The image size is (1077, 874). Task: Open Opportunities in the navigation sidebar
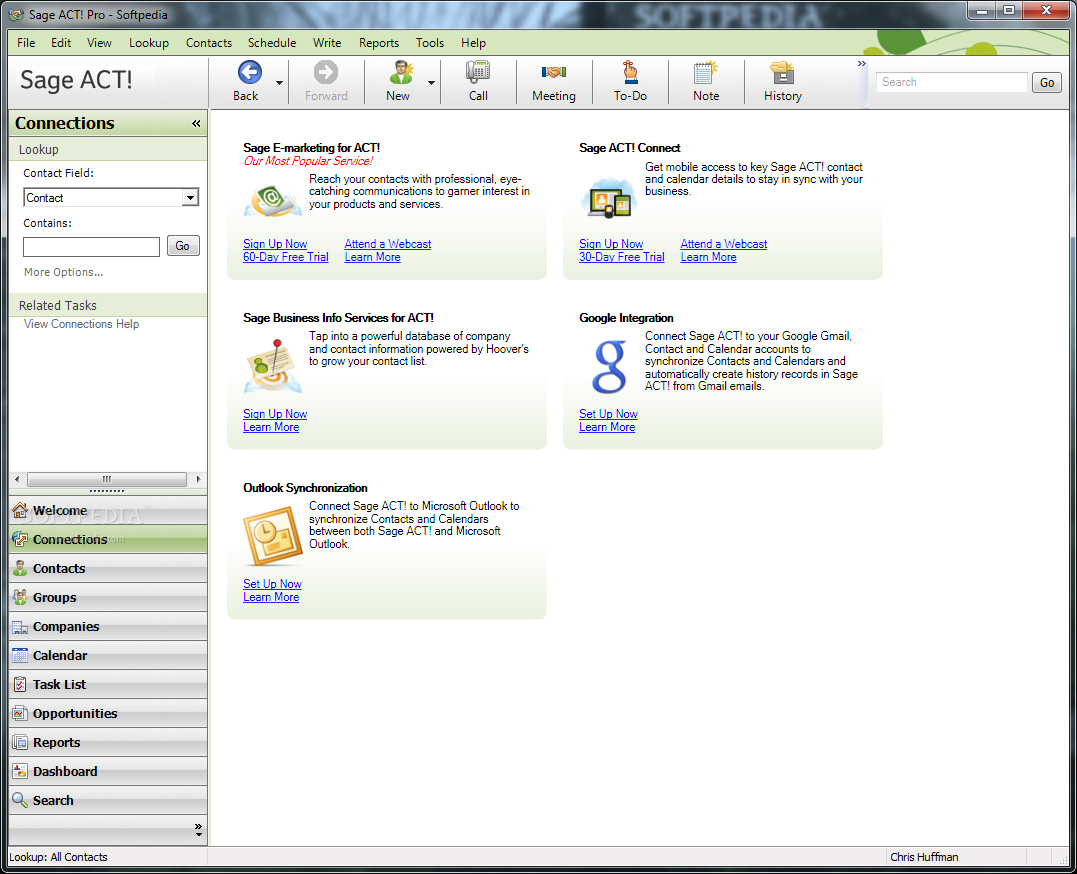(x=108, y=713)
